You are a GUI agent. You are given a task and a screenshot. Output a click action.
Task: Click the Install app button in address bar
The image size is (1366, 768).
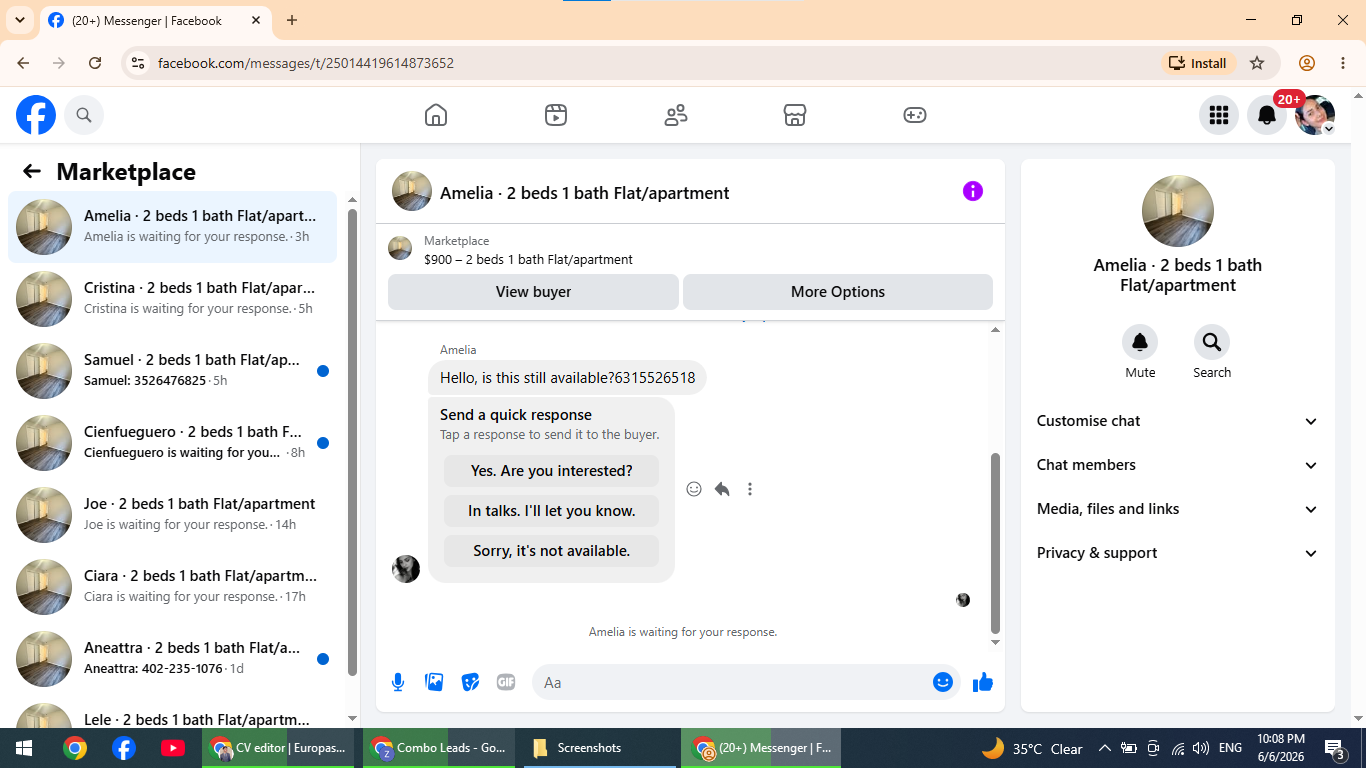point(1199,63)
